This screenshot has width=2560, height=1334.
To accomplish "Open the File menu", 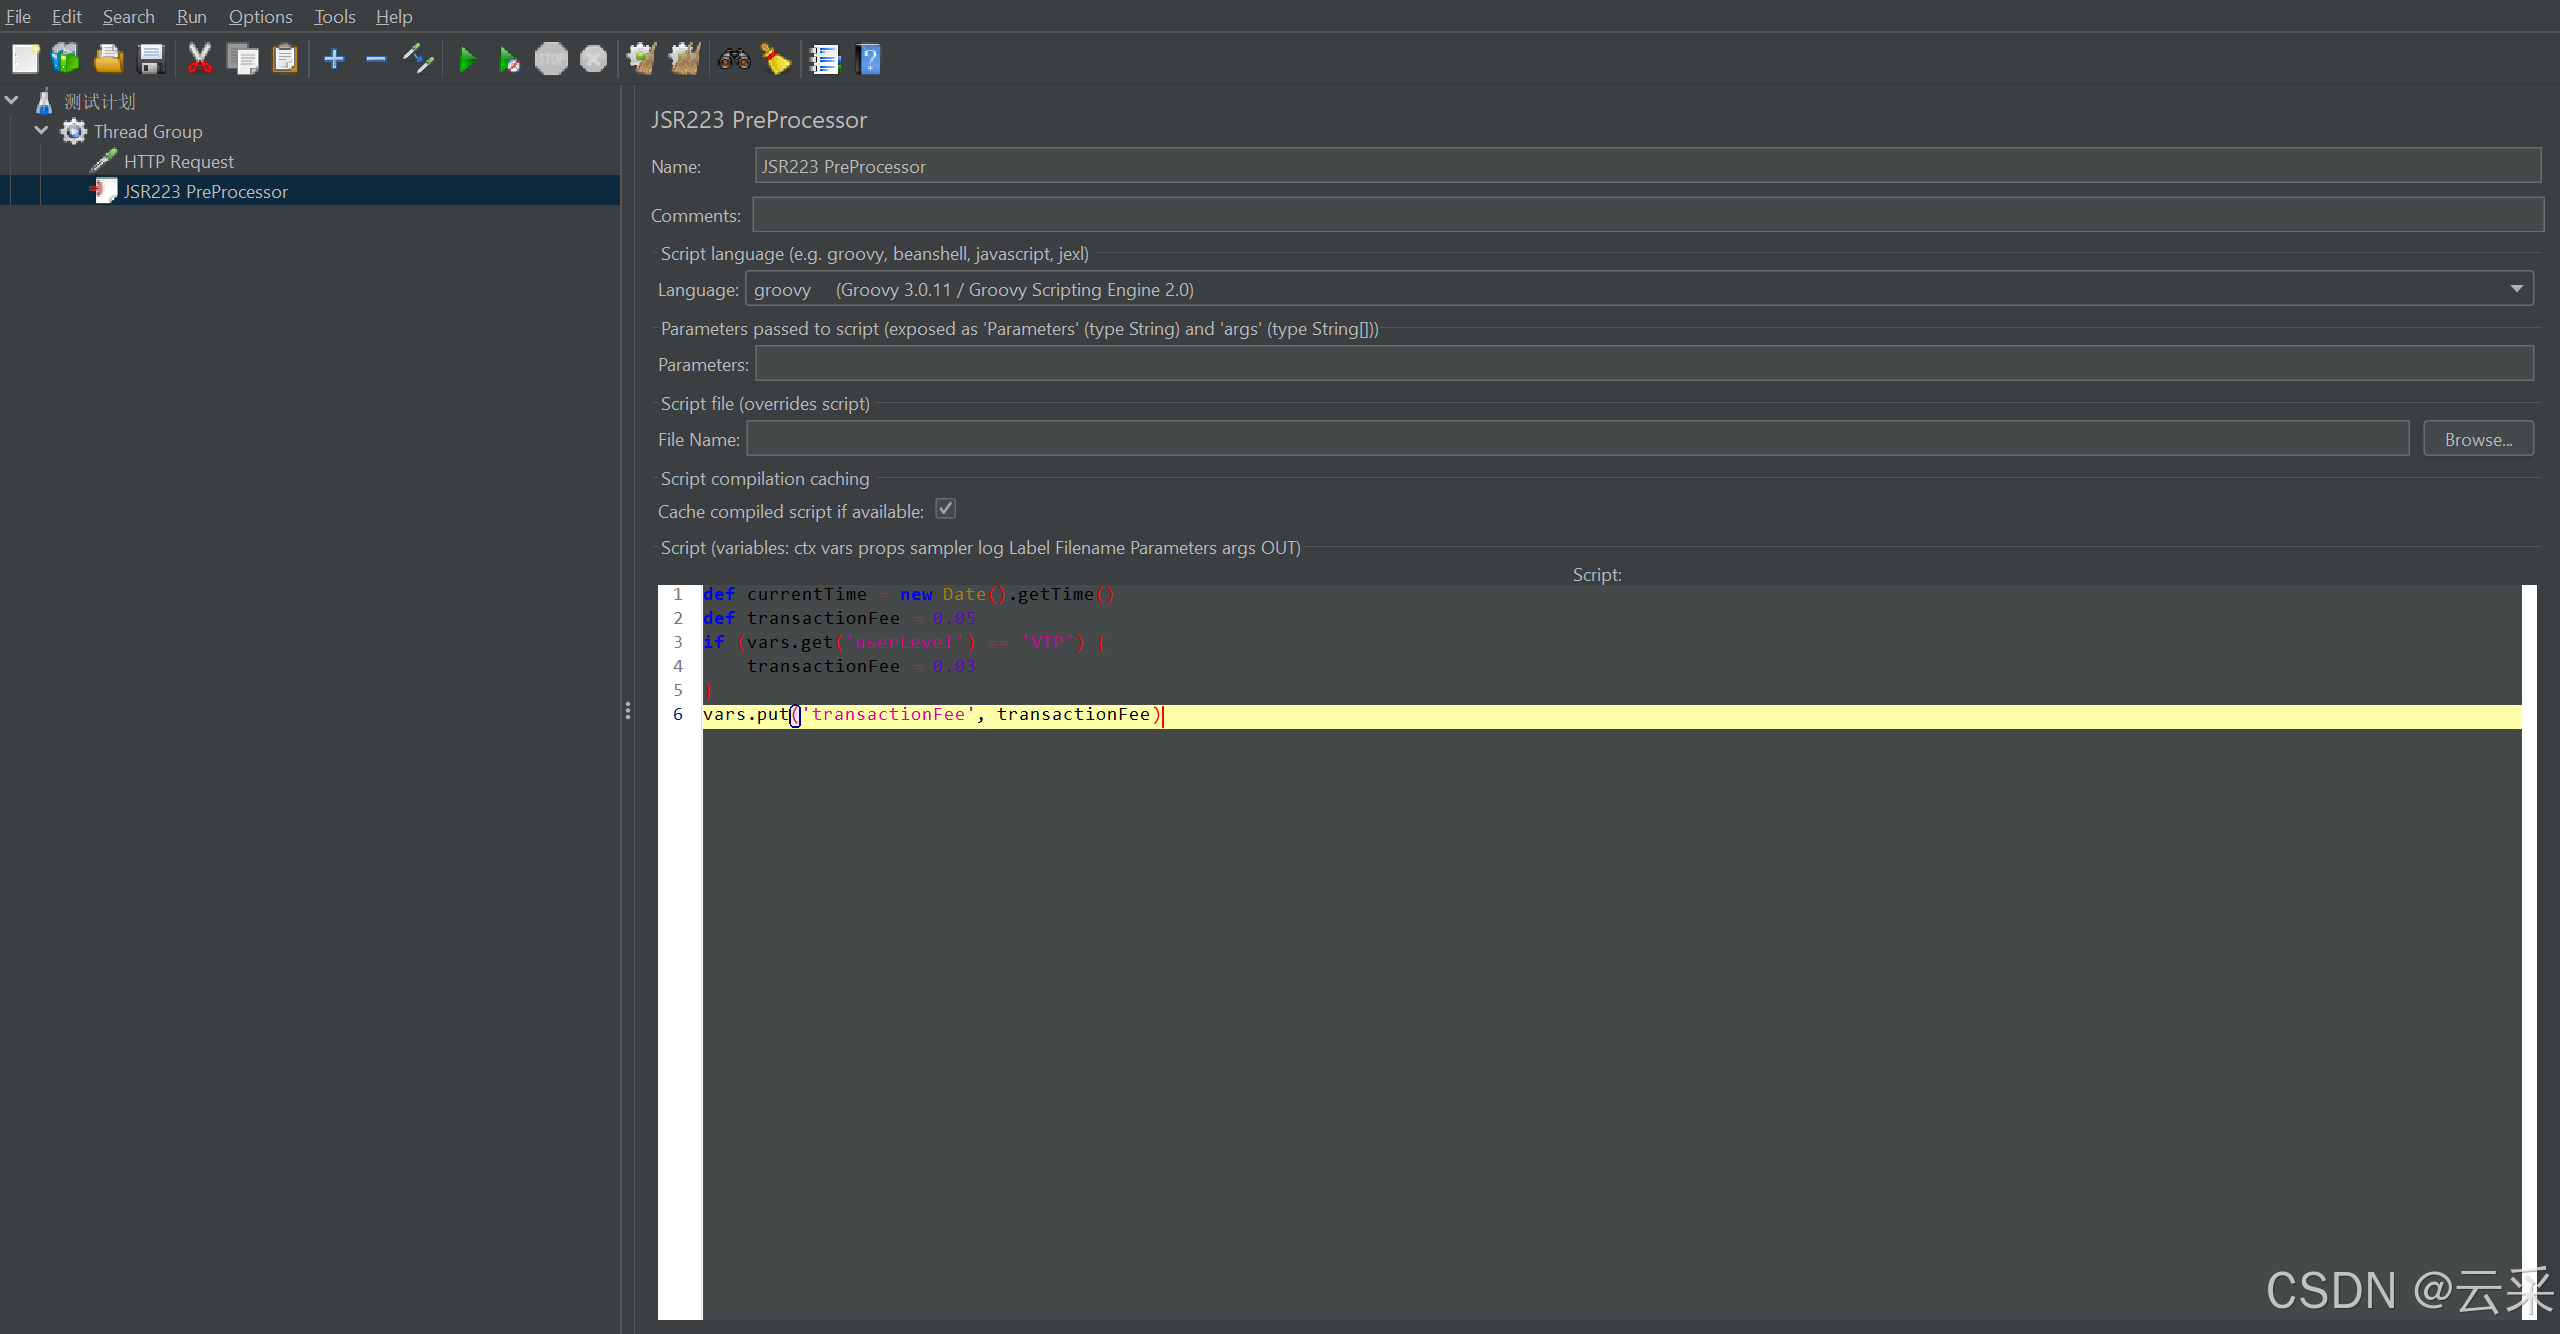I will pos(18,16).
